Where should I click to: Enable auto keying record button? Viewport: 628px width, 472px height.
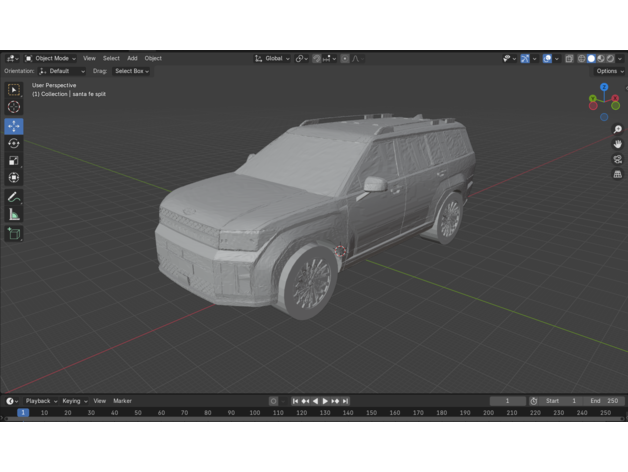point(274,401)
